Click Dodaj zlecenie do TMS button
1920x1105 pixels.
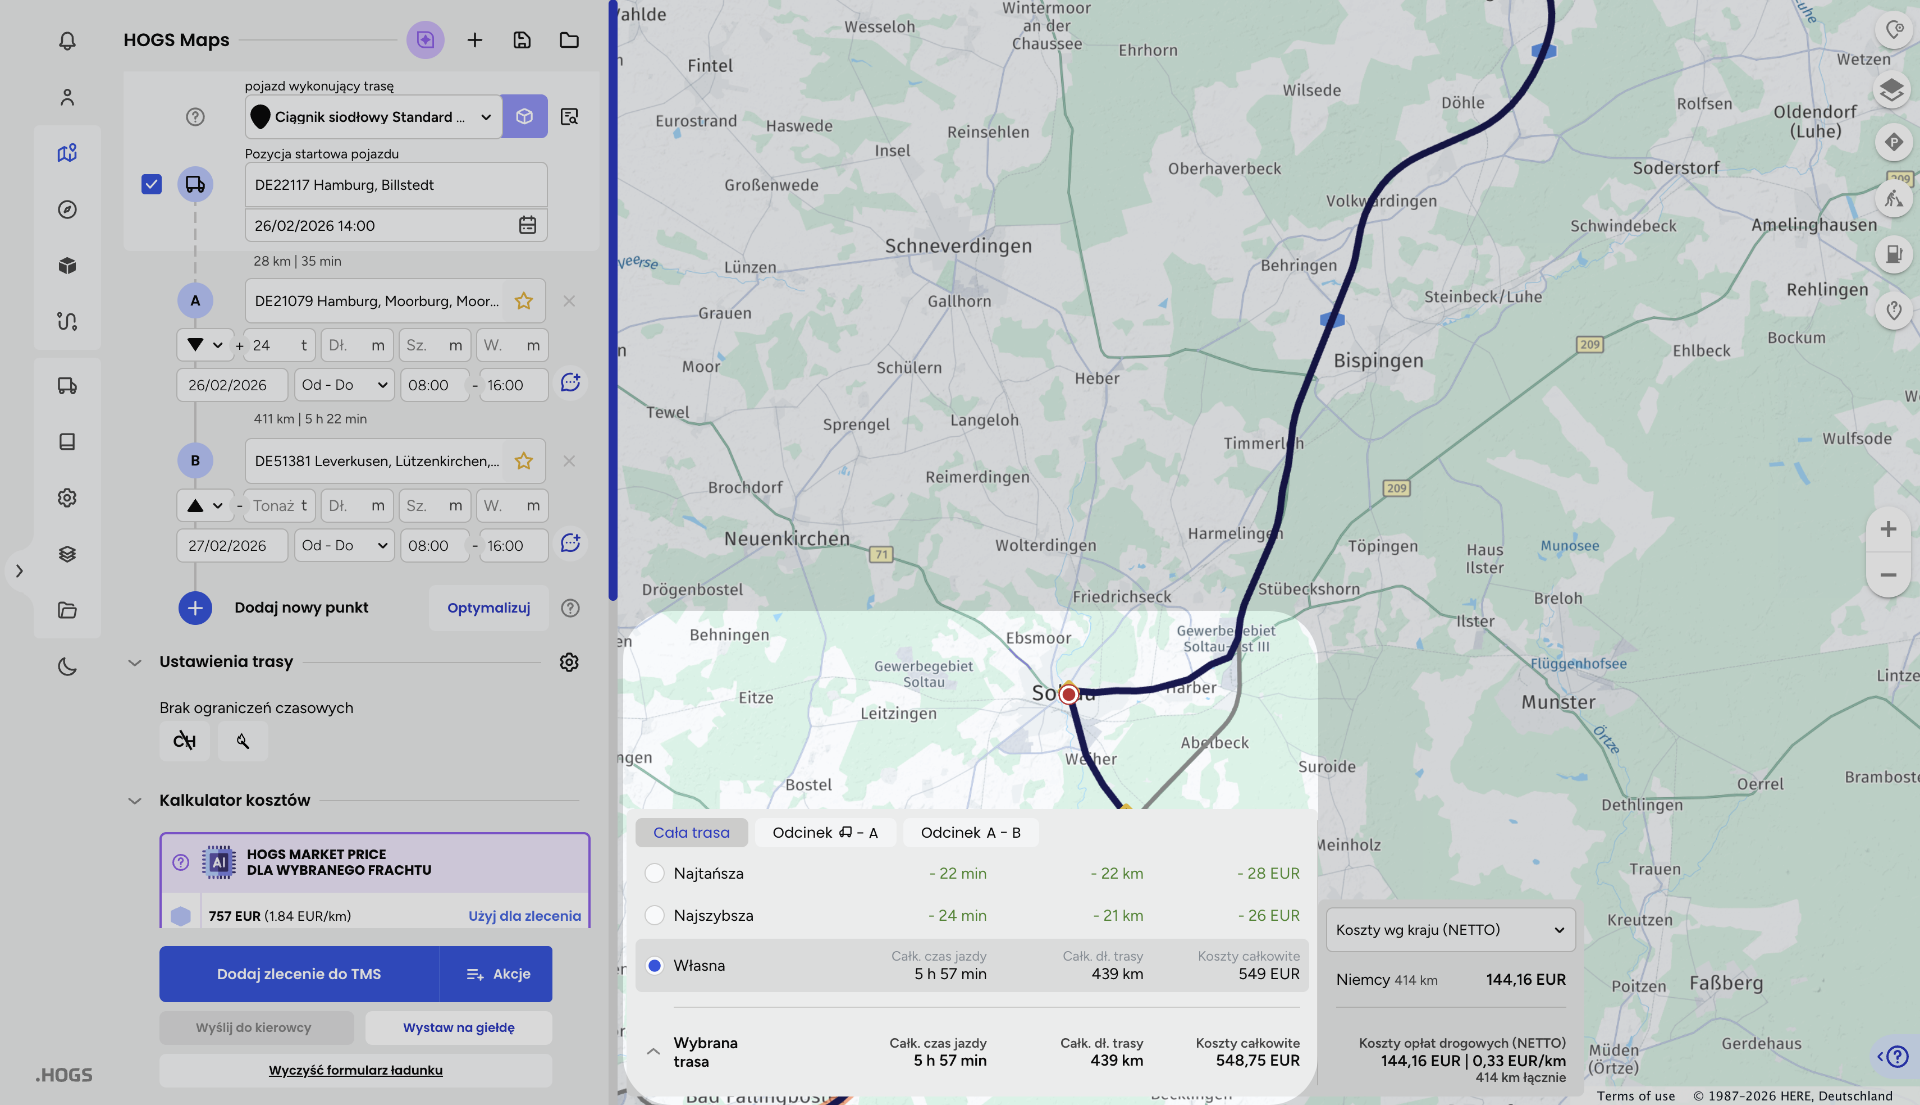299,974
